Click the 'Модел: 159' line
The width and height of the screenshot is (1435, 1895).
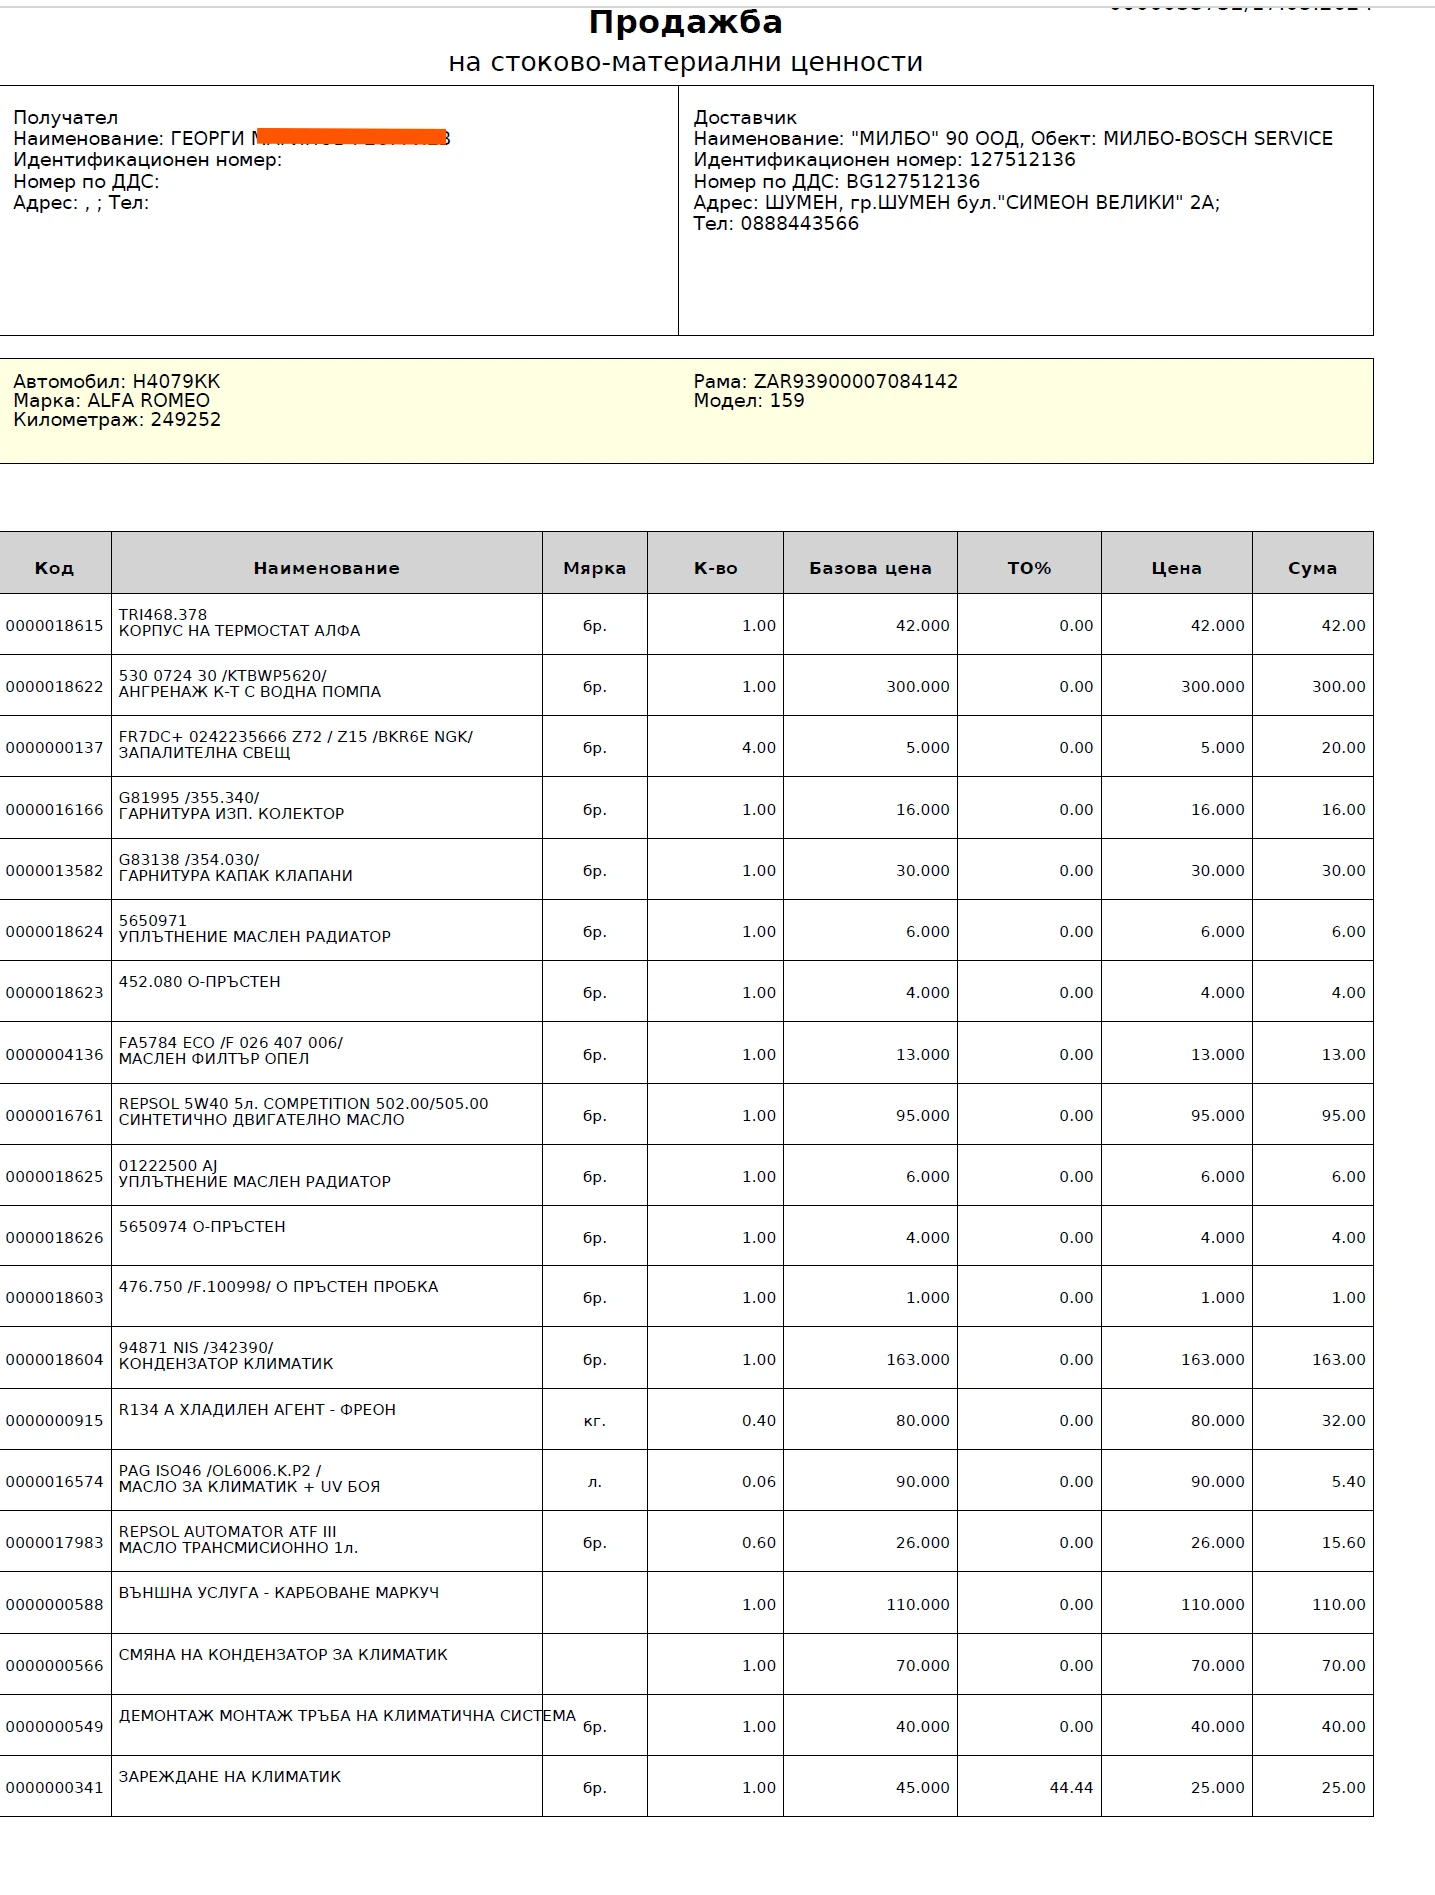tap(749, 401)
